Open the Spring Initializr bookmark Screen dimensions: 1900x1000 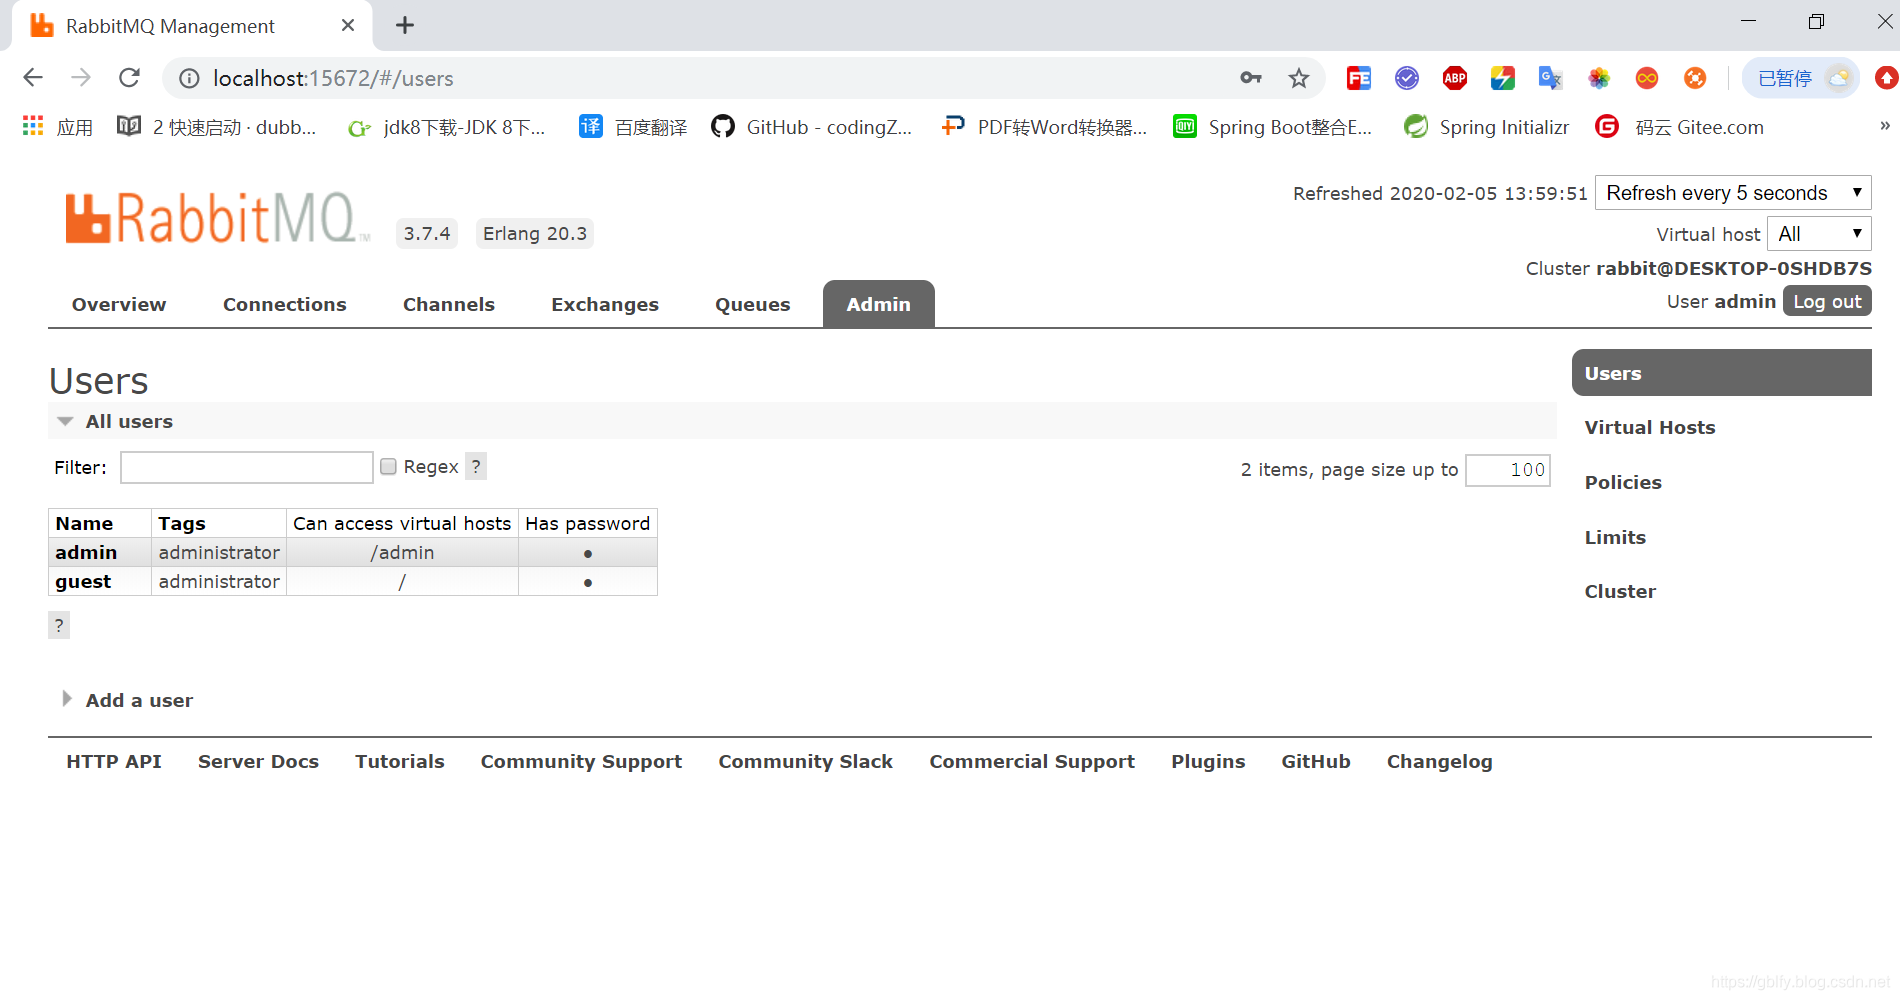[x=1487, y=127]
